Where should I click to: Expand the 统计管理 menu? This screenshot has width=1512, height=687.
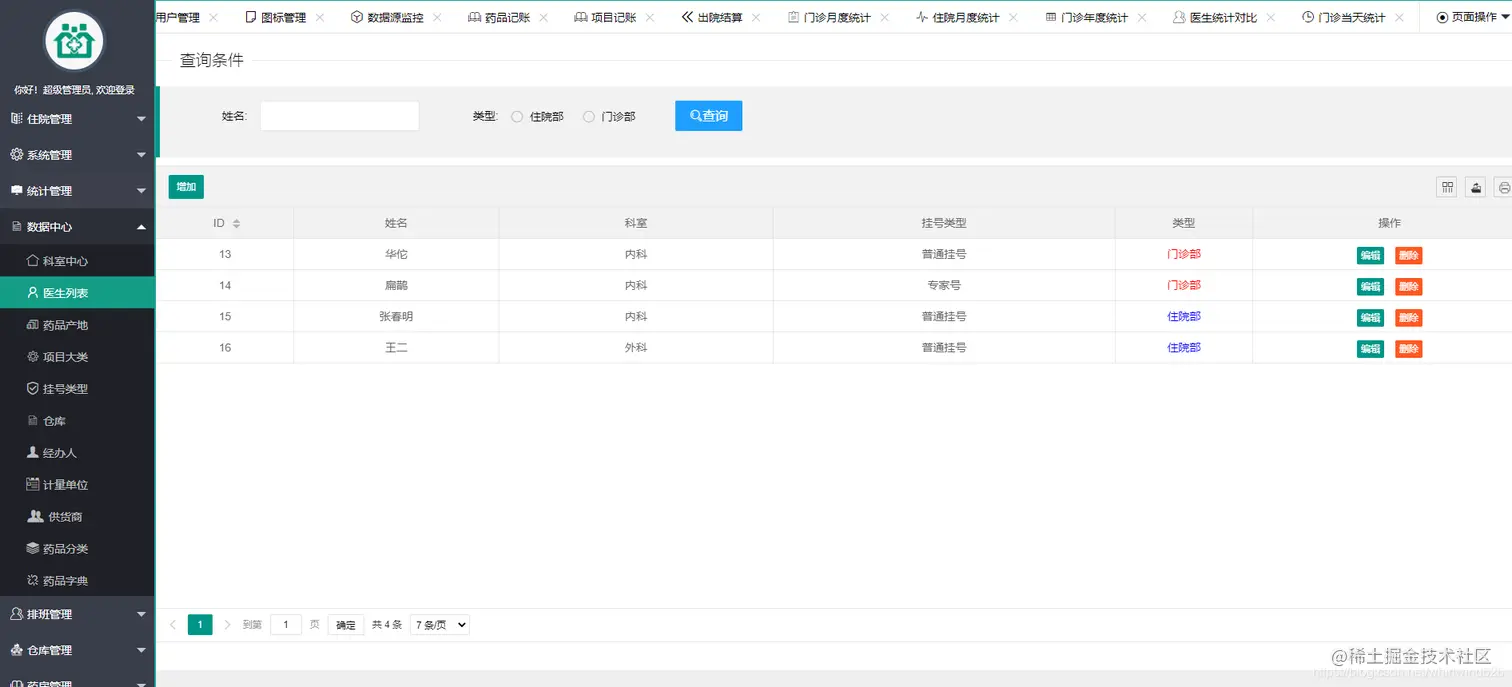[77, 191]
